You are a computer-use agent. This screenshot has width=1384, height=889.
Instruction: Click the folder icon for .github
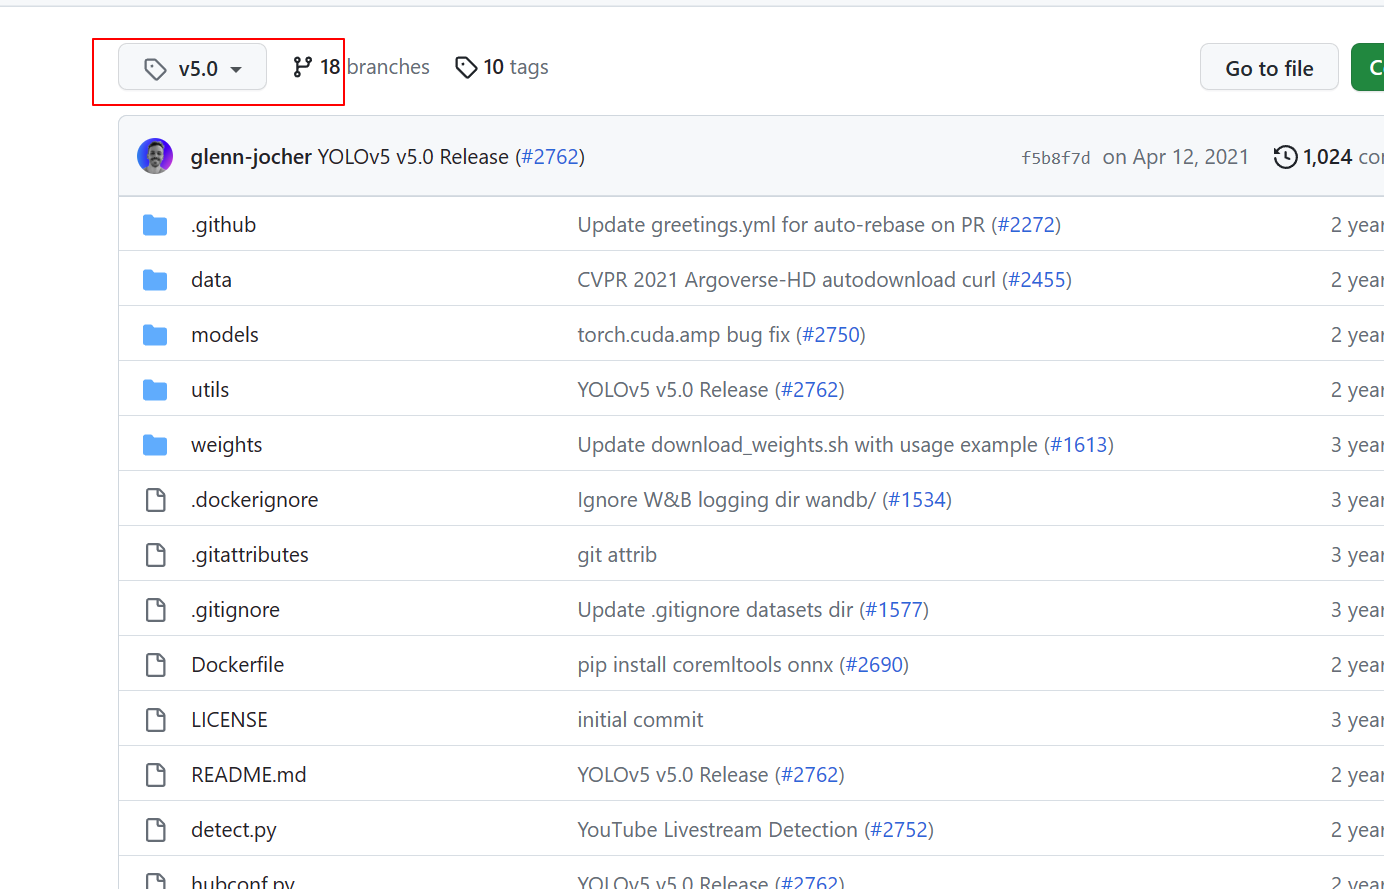(x=155, y=225)
